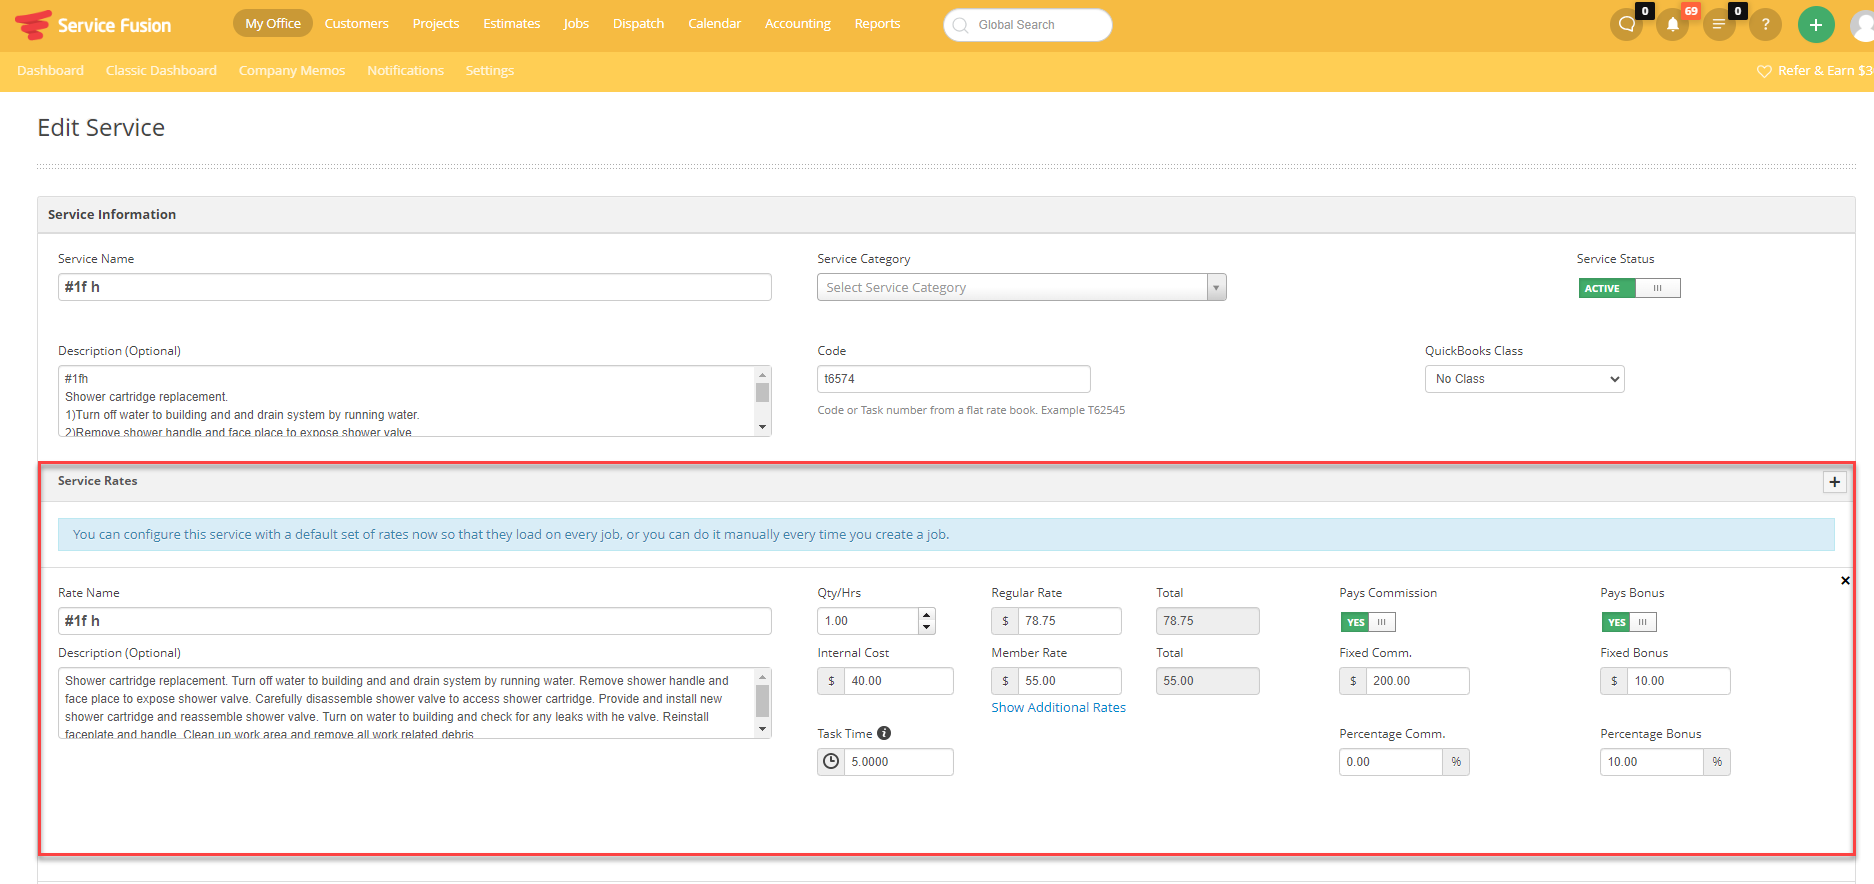
Task: Click the heart icon next to Refer & Earn
Action: [x=1764, y=71]
